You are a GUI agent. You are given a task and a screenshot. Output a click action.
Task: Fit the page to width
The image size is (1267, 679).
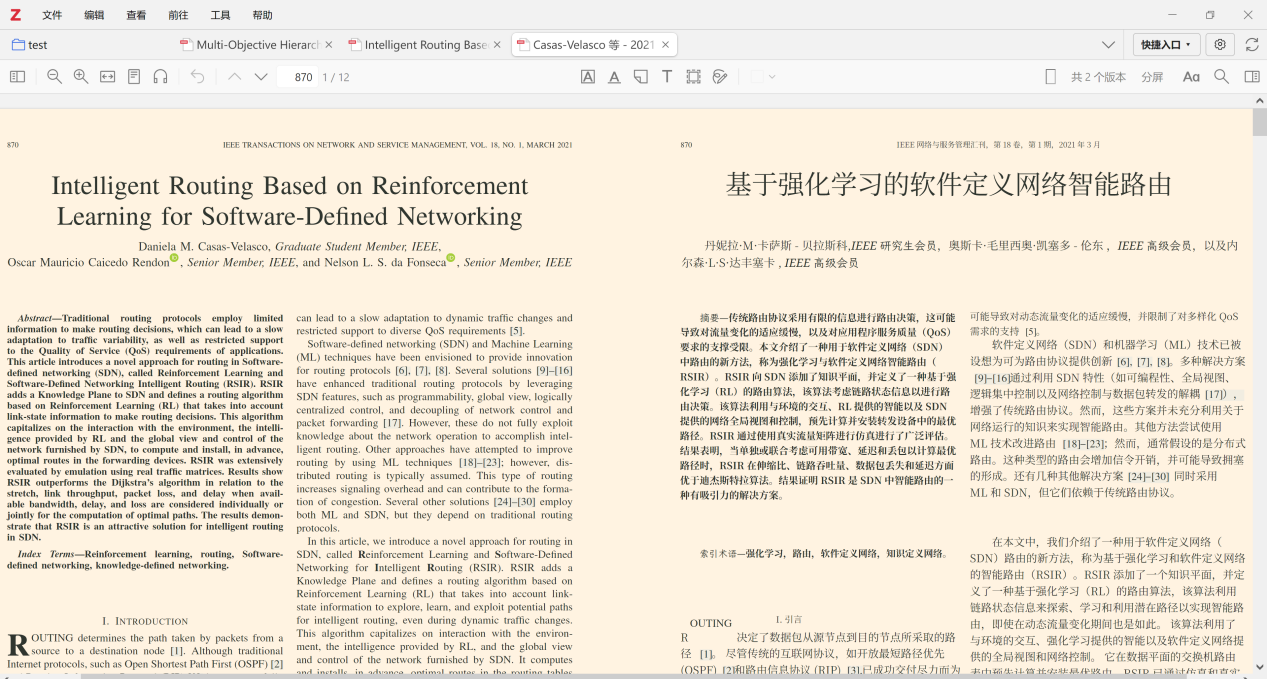107,77
